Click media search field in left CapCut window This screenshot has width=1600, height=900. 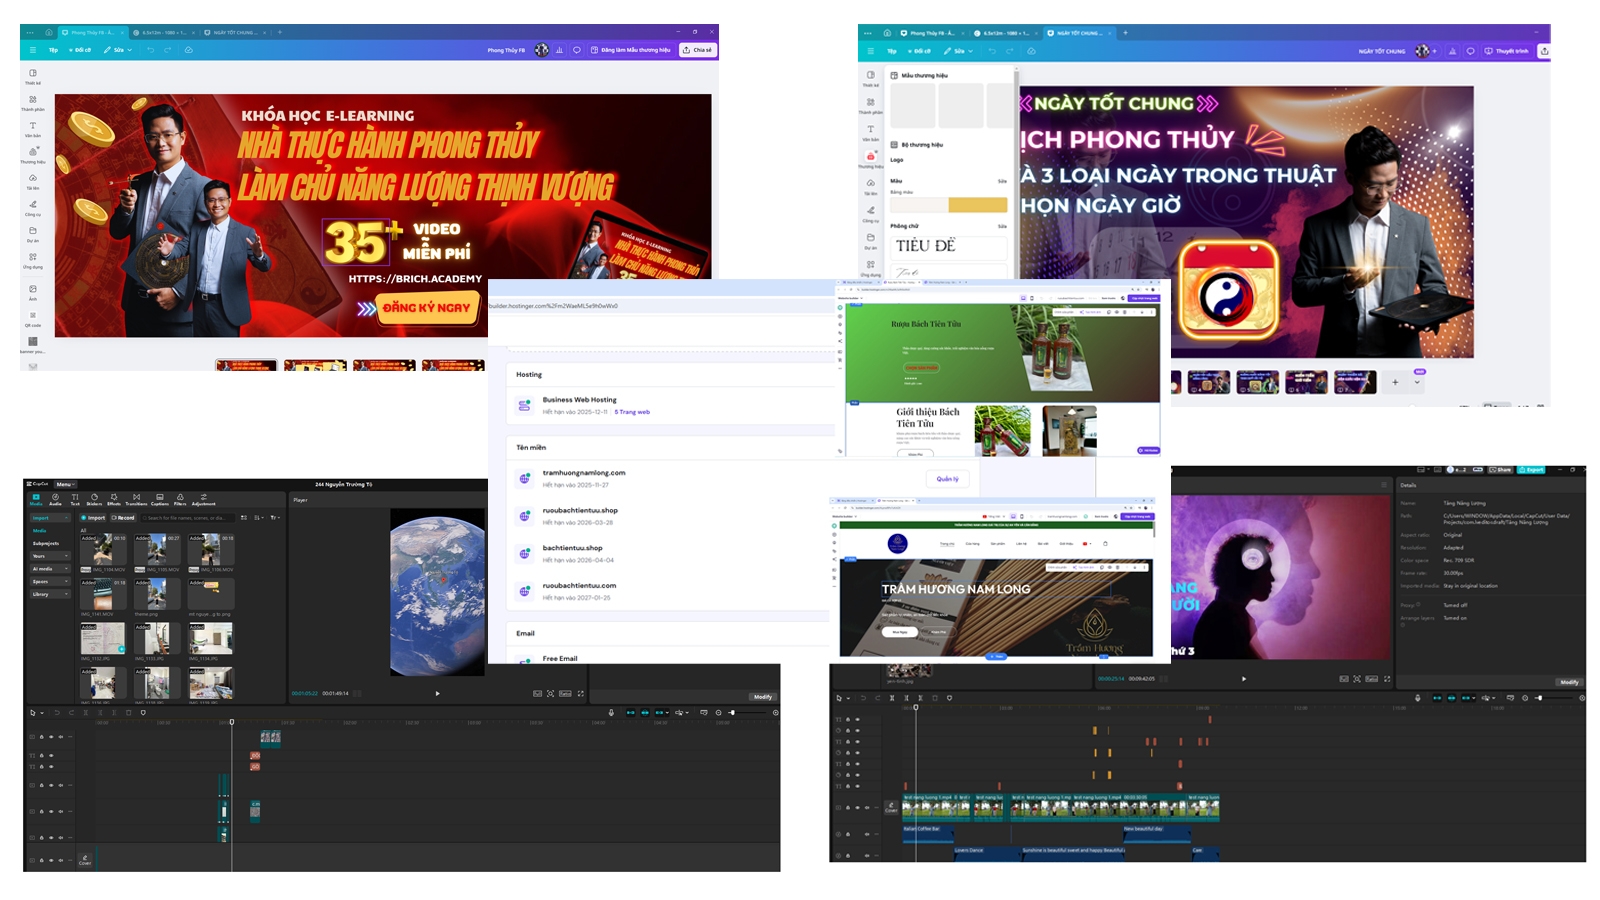(188, 518)
